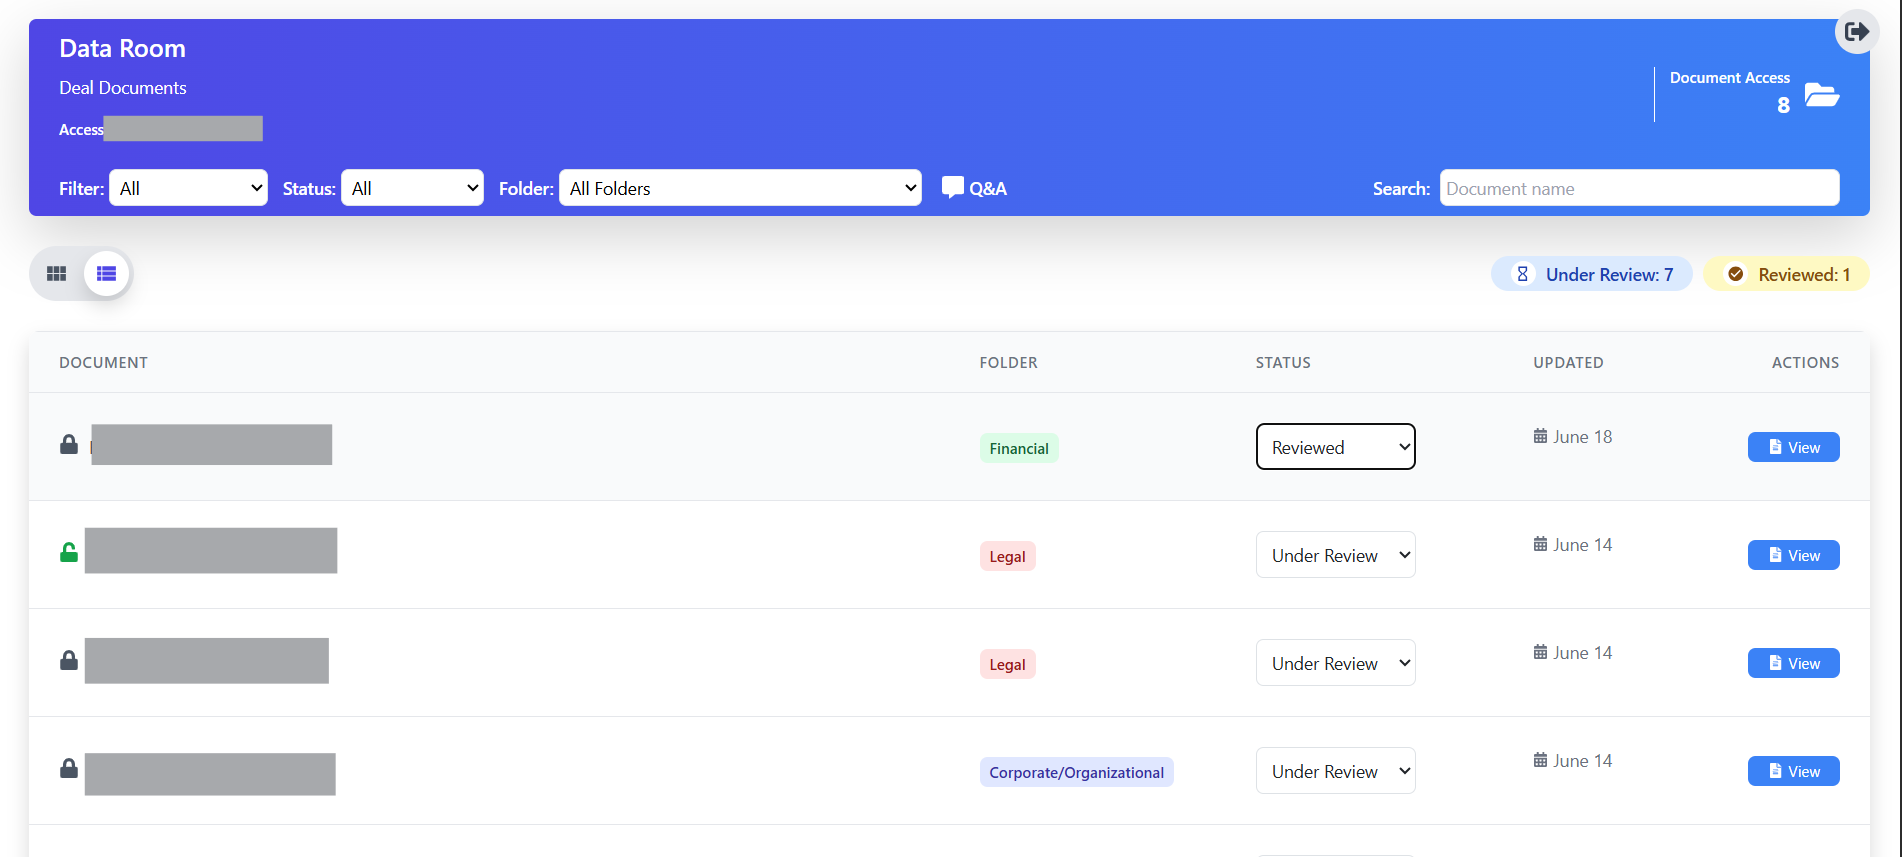Click the Deal Documents subtitle
The width and height of the screenshot is (1902, 857).
[122, 88]
